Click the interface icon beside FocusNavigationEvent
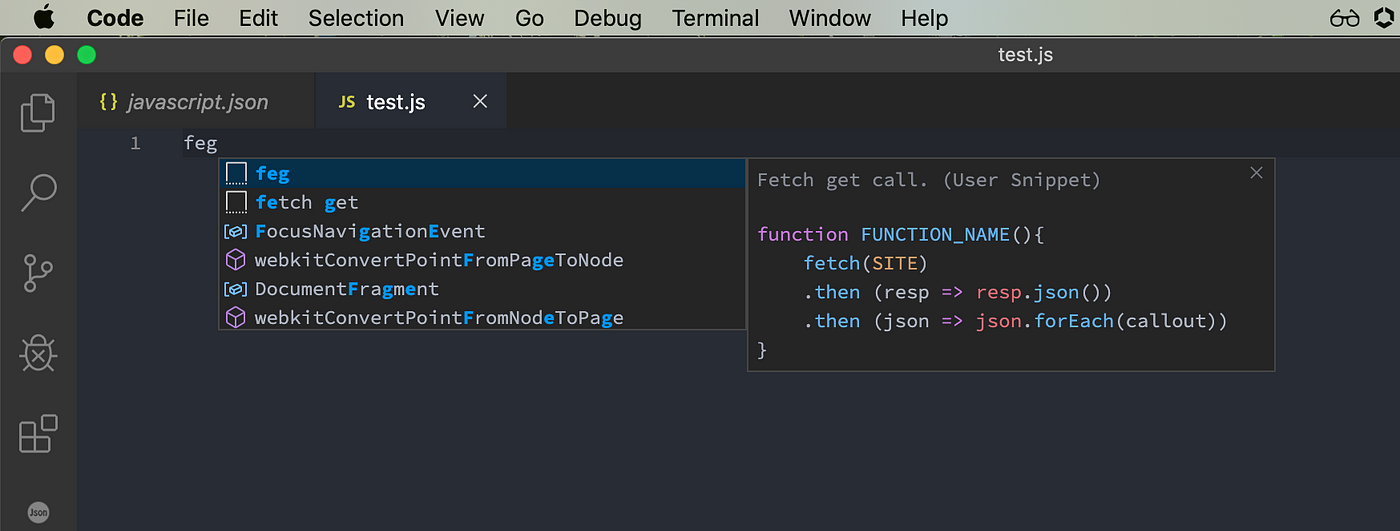The image size is (1400, 531). pyautogui.click(x=236, y=232)
